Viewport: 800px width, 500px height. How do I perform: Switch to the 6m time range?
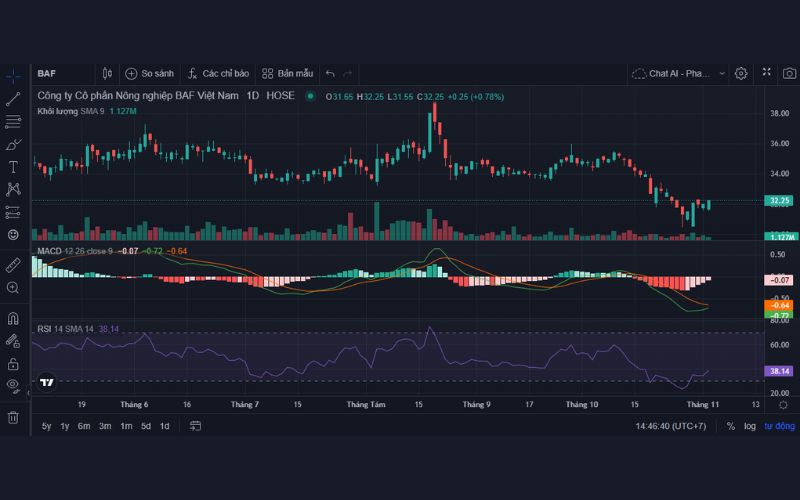(x=84, y=426)
